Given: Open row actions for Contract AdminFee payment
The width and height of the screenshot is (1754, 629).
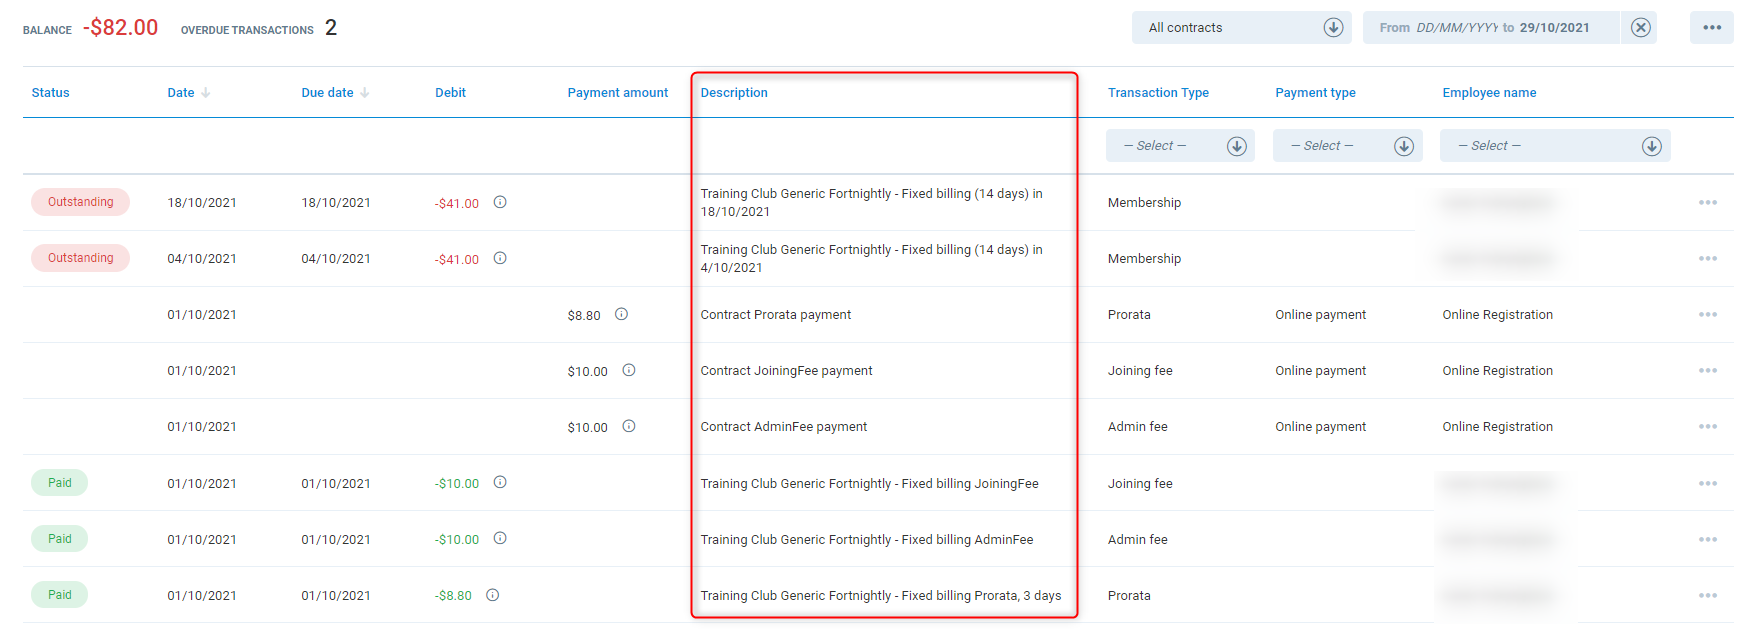Looking at the screenshot, I should click(x=1707, y=427).
